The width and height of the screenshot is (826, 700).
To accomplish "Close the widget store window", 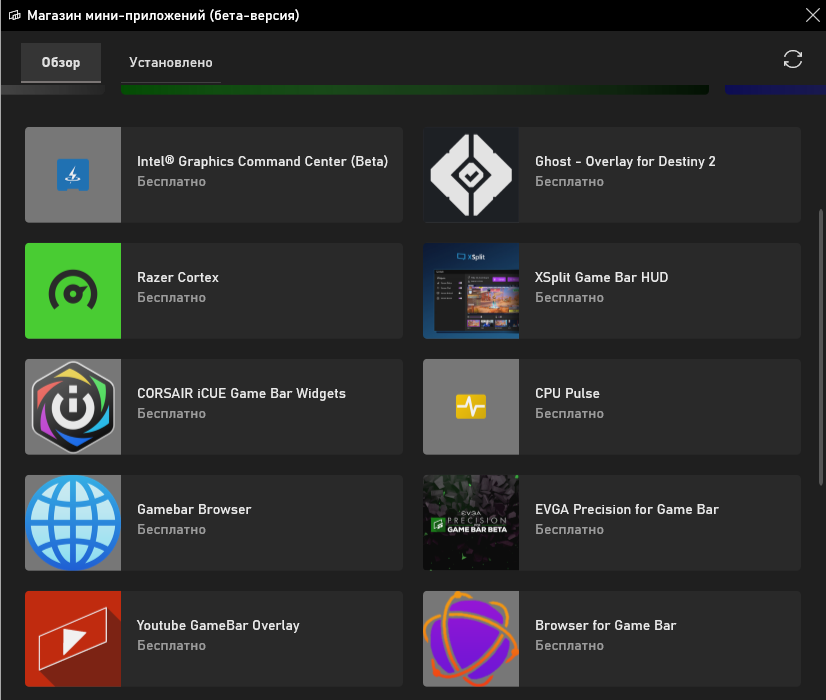I will (813, 15).
